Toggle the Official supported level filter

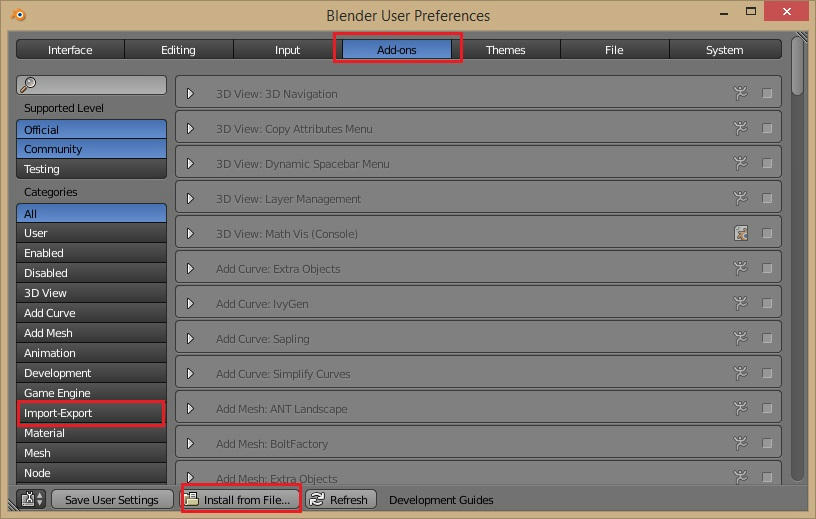[x=92, y=129]
